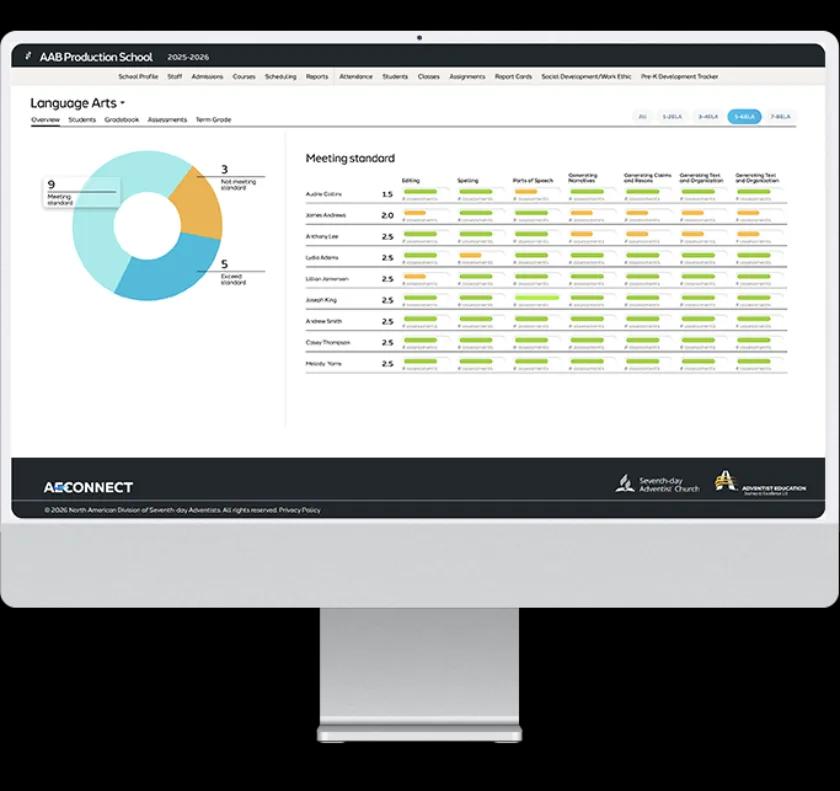This screenshot has height=791, width=840.
Task: Click the icon beside AAB Production School
Action: click(28, 57)
